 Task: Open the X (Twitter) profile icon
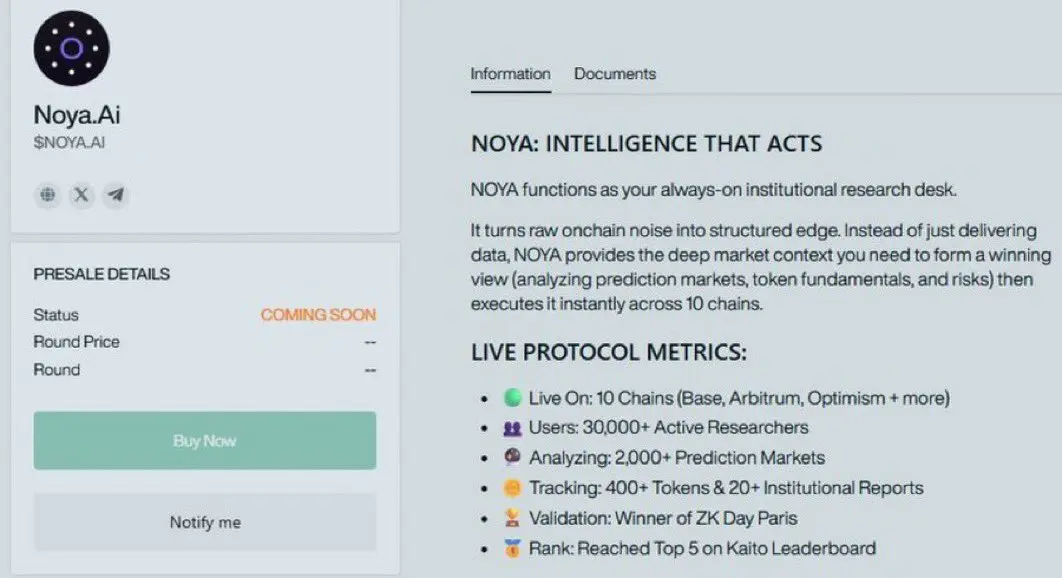click(82, 195)
